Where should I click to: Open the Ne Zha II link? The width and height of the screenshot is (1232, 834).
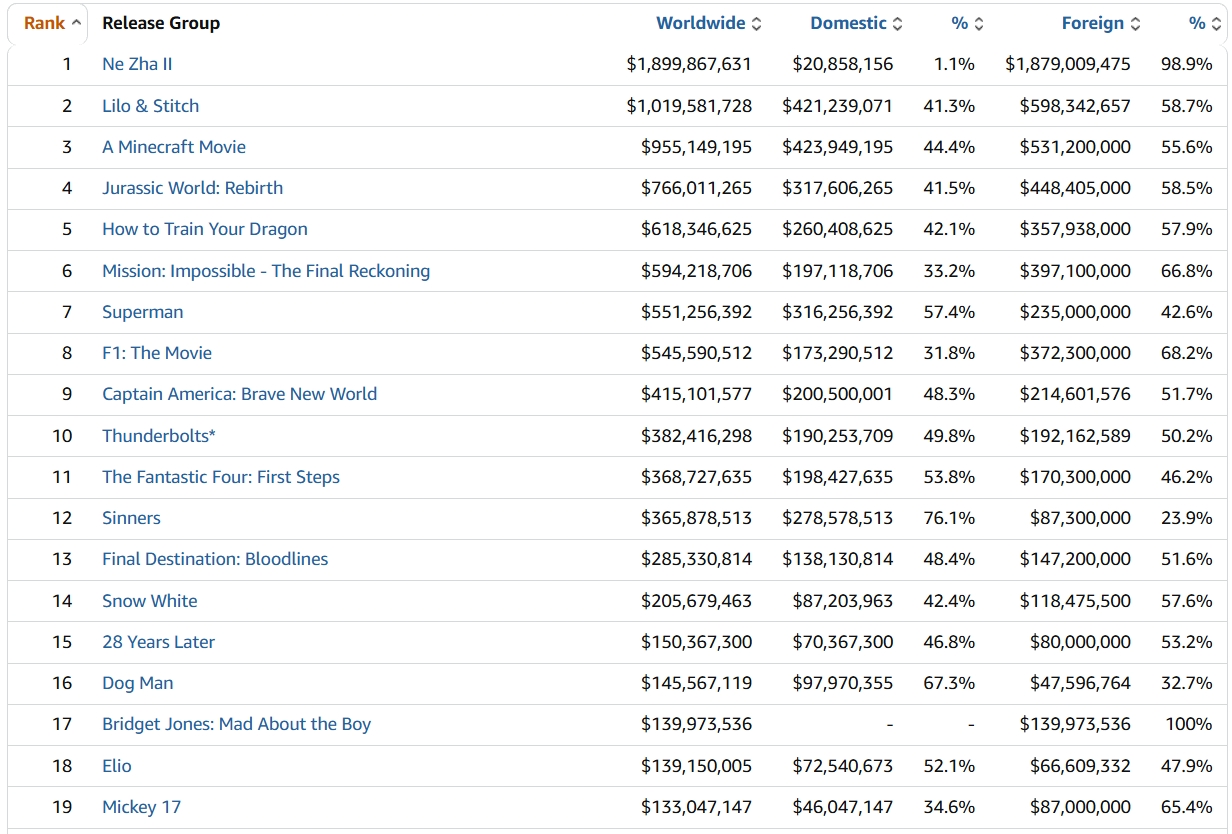pos(137,64)
